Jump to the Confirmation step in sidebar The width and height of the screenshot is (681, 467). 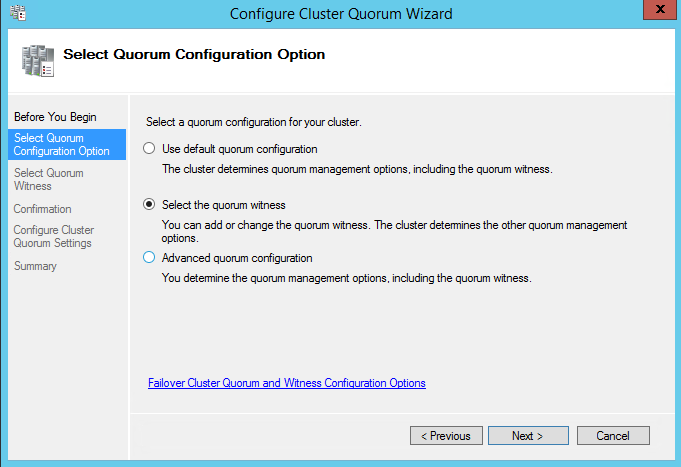tap(43, 209)
